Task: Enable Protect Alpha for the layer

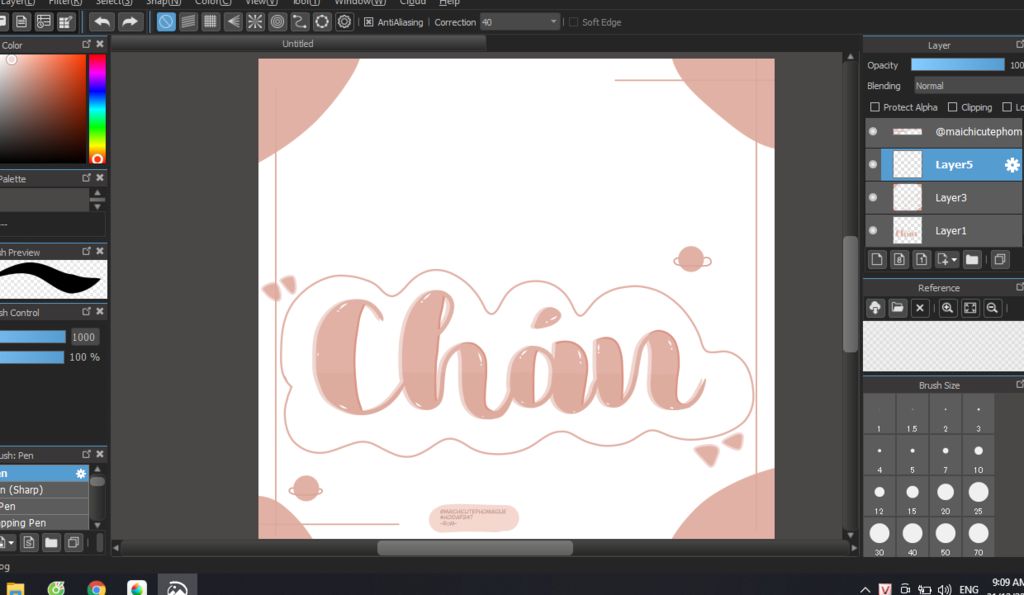Action: [874, 106]
